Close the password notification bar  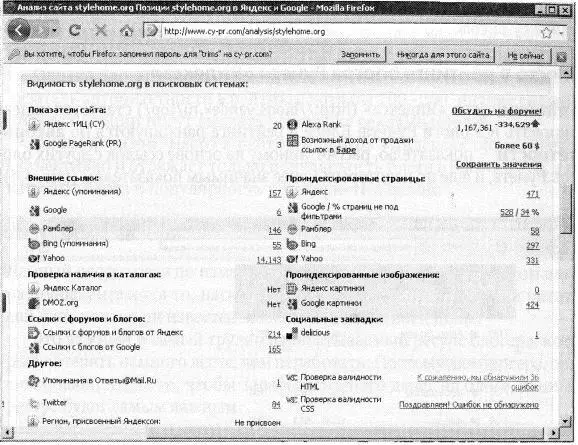pos(561,56)
